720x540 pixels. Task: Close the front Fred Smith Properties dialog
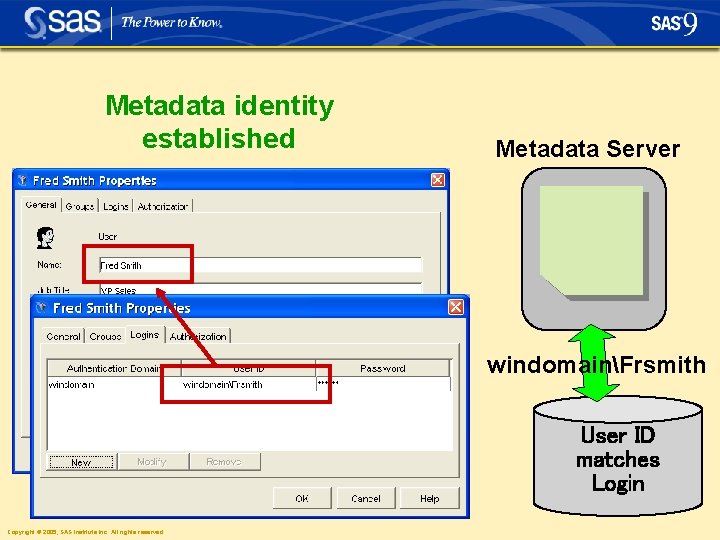point(456,307)
